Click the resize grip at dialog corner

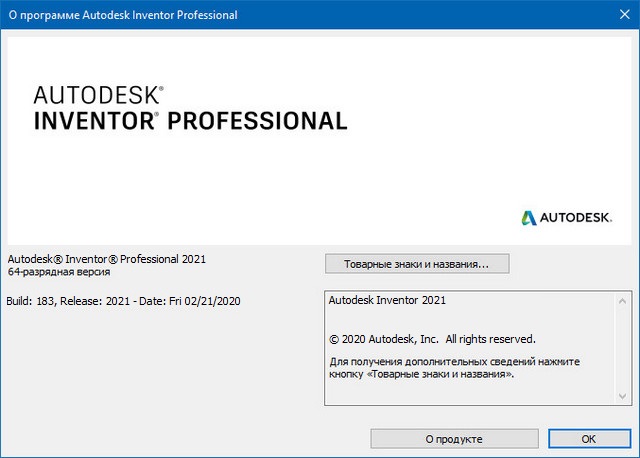[634, 452]
